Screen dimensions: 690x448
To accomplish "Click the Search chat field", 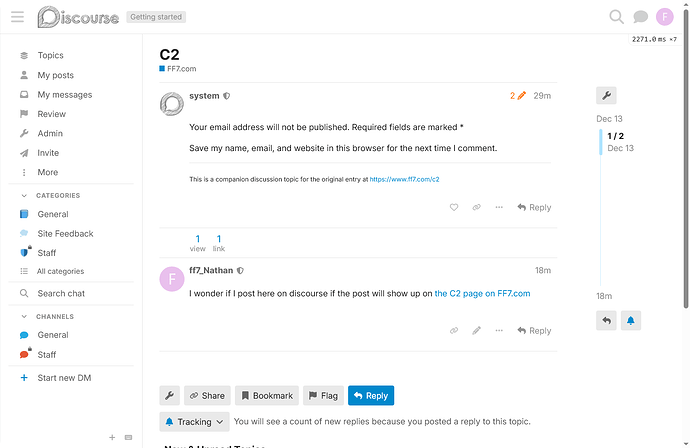I will [71, 294].
